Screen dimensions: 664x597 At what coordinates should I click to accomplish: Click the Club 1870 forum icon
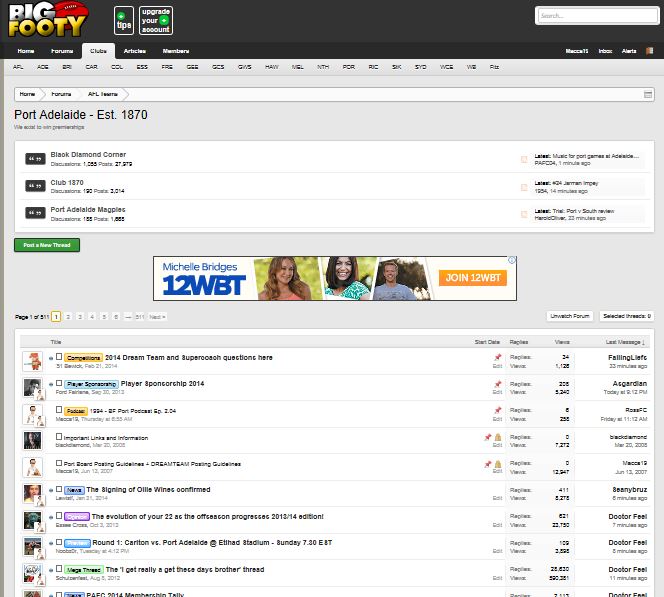(34, 186)
